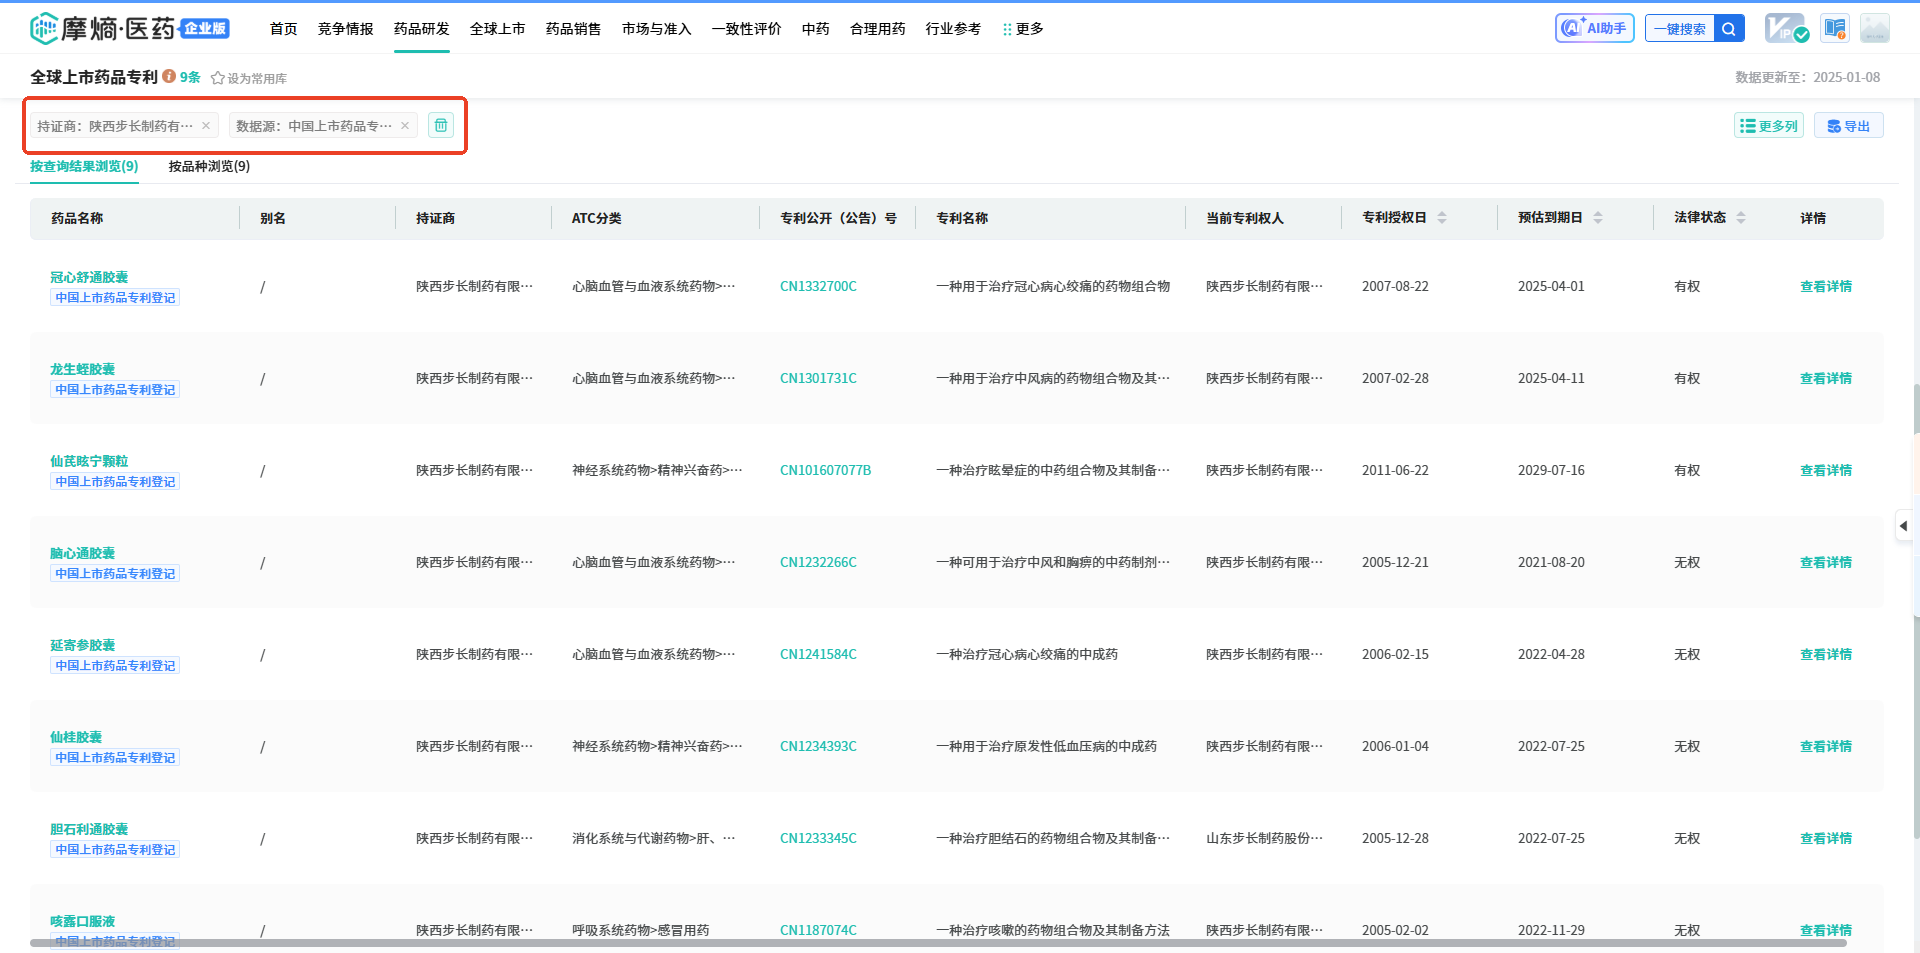
Task: Open patent CN1332700C
Action: coord(818,286)
